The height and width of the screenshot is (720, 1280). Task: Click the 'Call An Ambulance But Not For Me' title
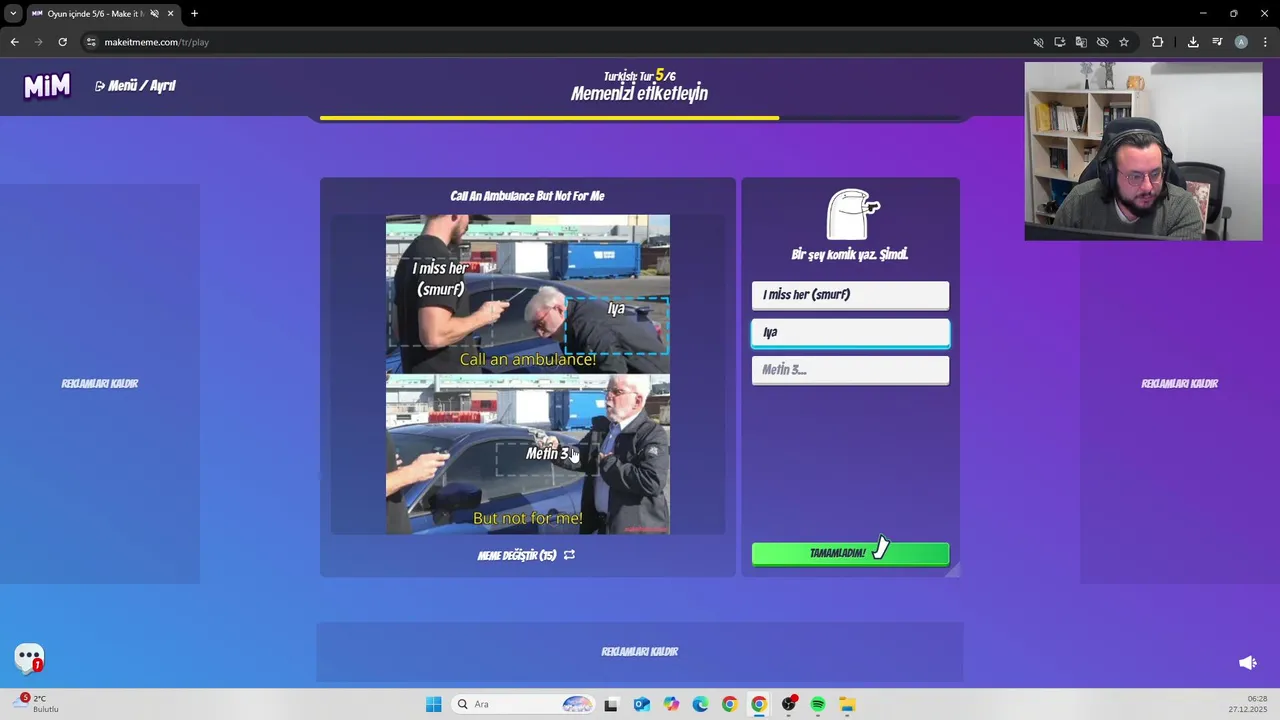point(527,196)
